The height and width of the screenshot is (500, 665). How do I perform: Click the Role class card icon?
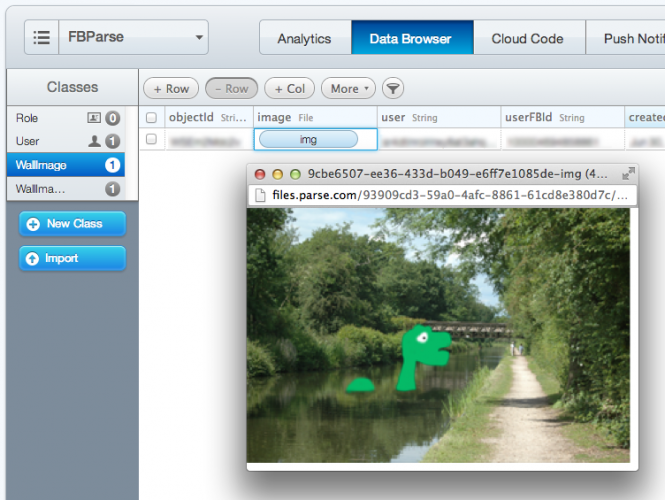click(94, 117)
